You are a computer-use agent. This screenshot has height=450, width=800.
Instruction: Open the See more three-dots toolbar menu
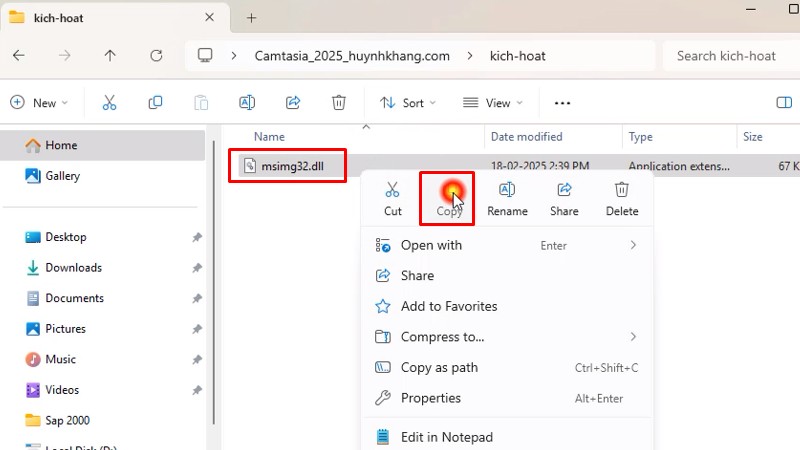click(x=562, y=103)
